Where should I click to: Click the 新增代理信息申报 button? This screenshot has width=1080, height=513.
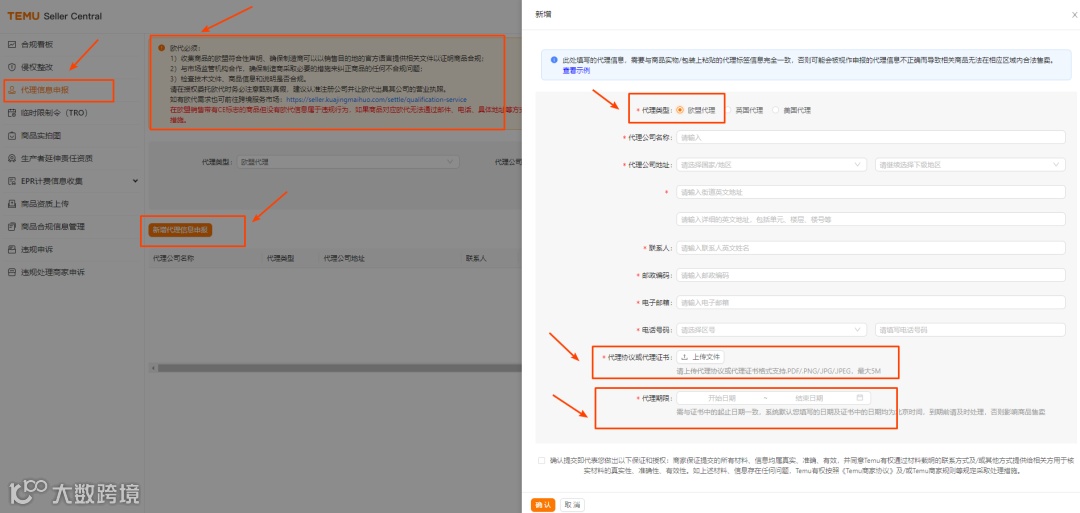coord(180,230)
